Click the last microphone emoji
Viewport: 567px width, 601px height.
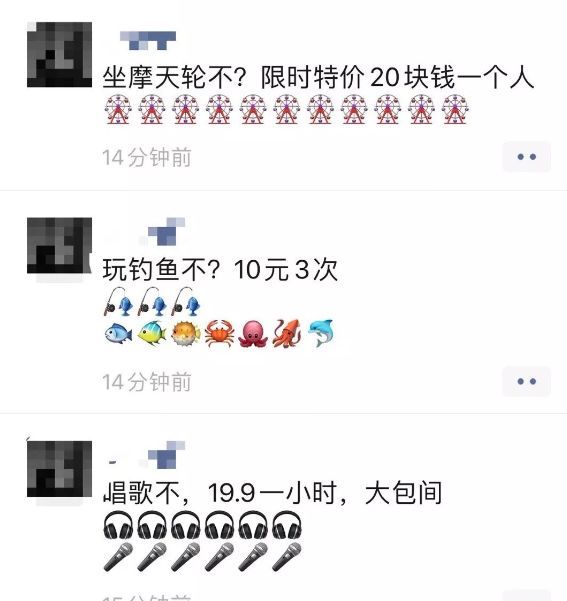[287, 557]
